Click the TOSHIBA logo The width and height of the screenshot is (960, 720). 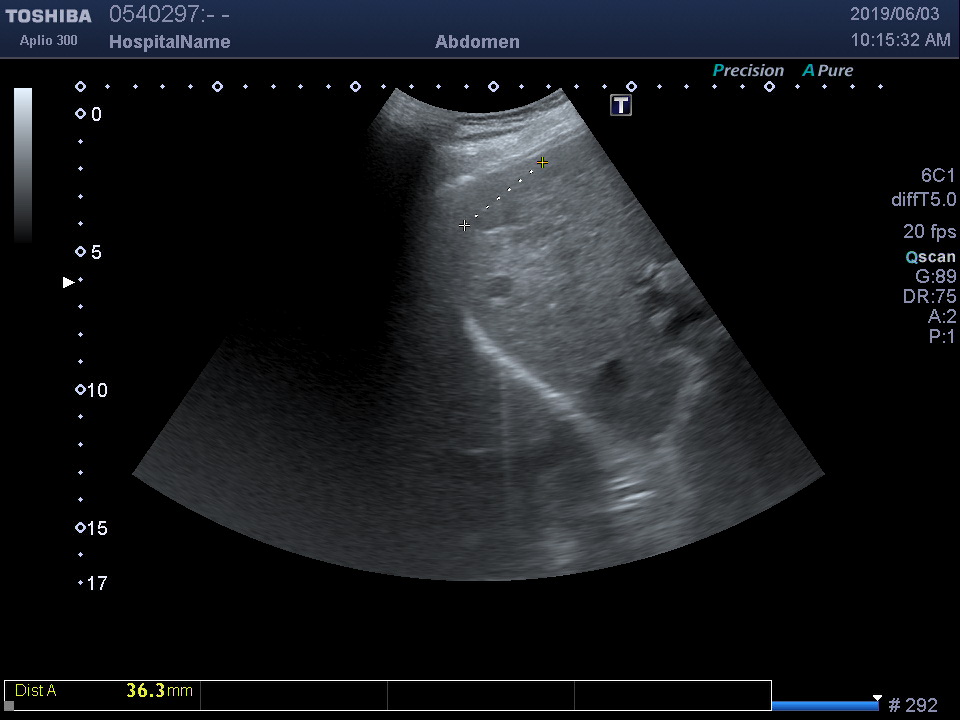[x=48, y=16]
